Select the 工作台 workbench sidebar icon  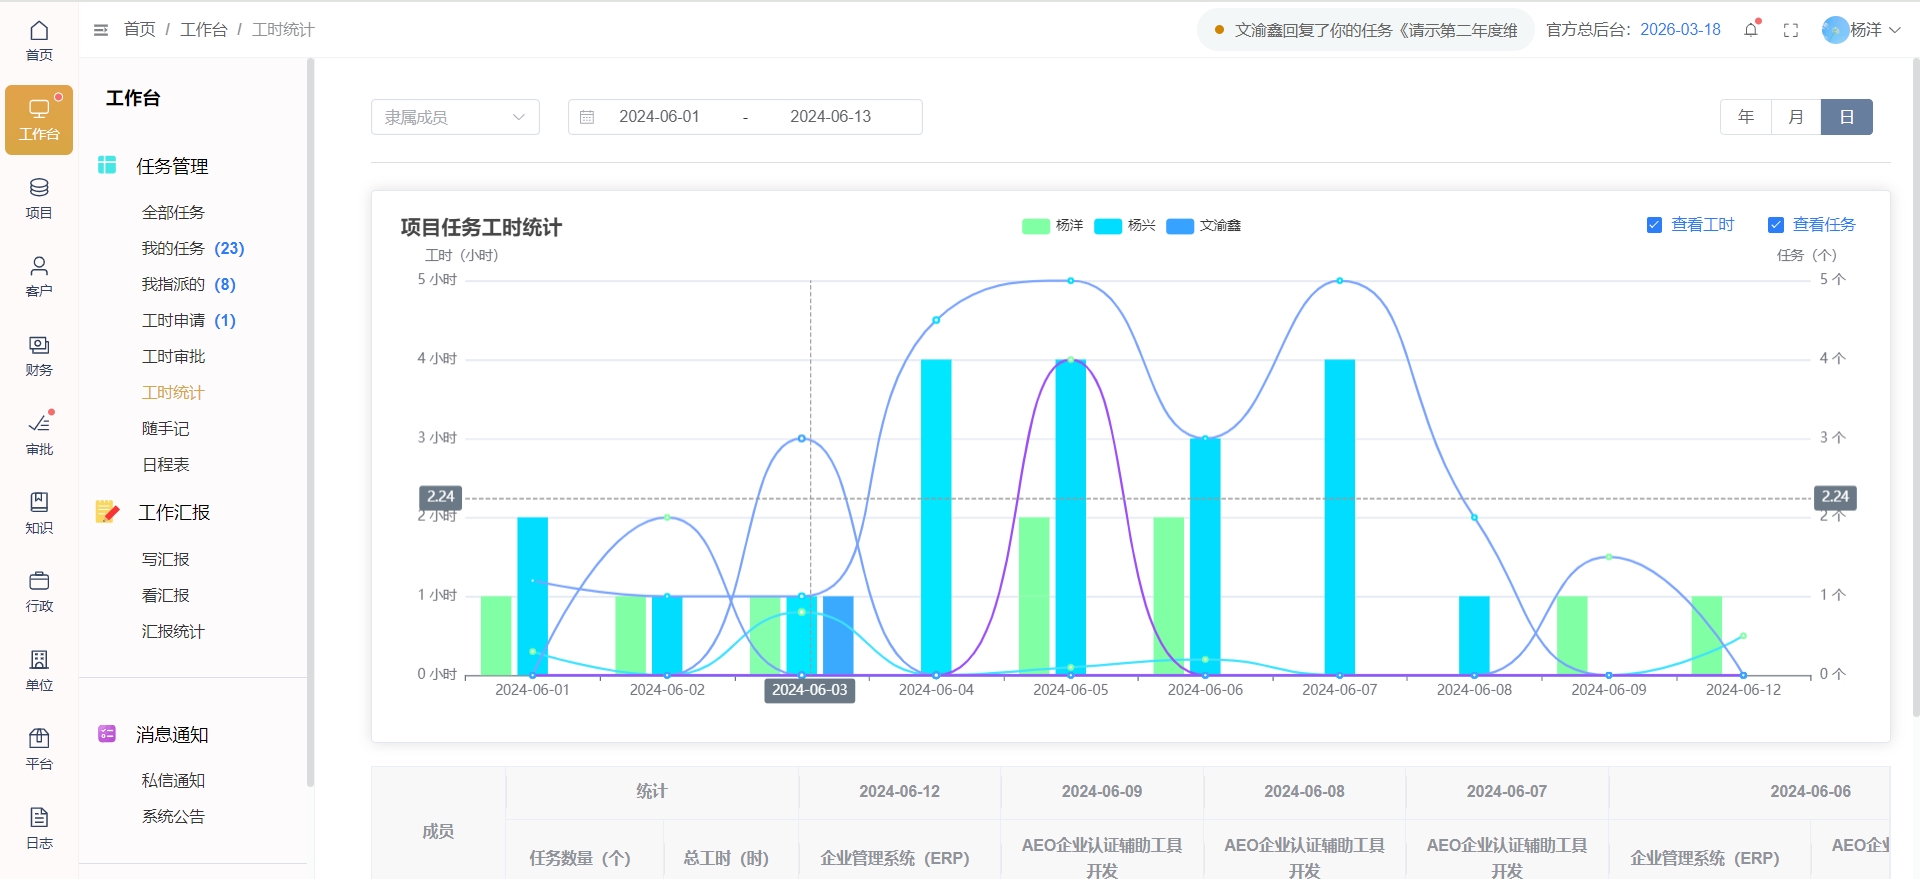(x=39, y=120)
